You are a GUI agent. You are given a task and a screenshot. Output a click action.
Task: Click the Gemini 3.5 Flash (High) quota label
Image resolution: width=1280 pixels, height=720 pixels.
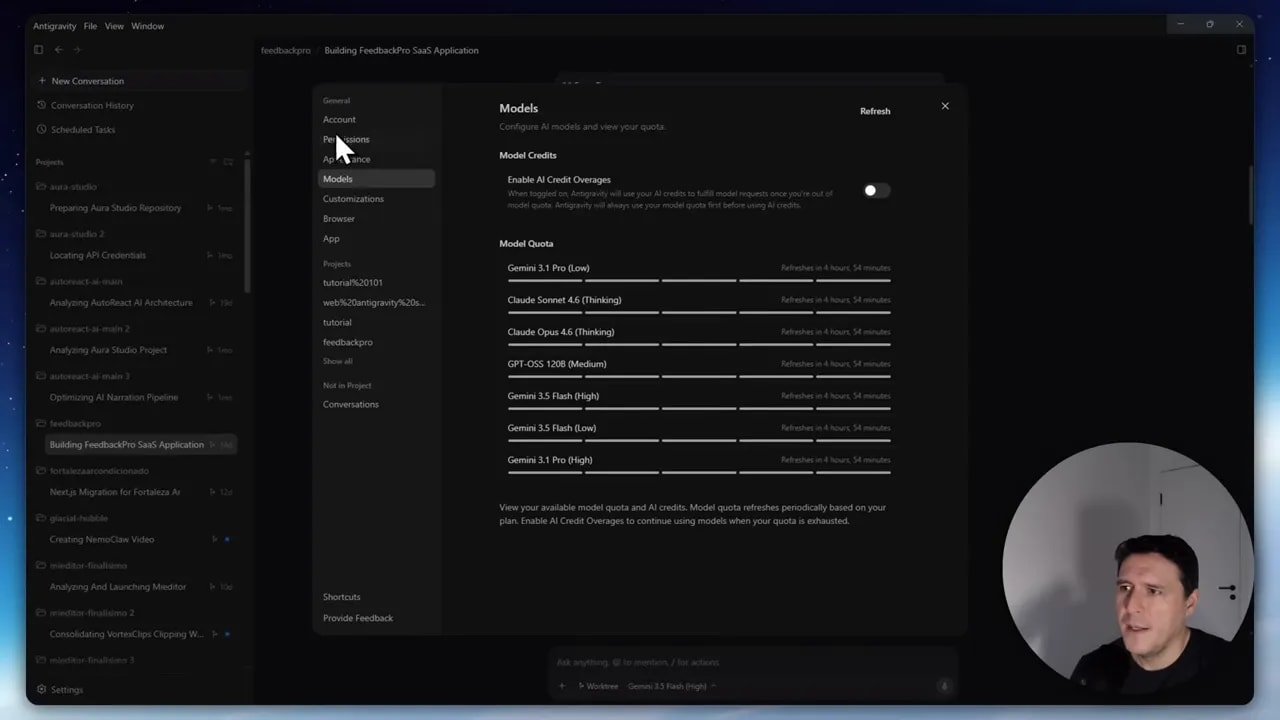pos(553,396)
